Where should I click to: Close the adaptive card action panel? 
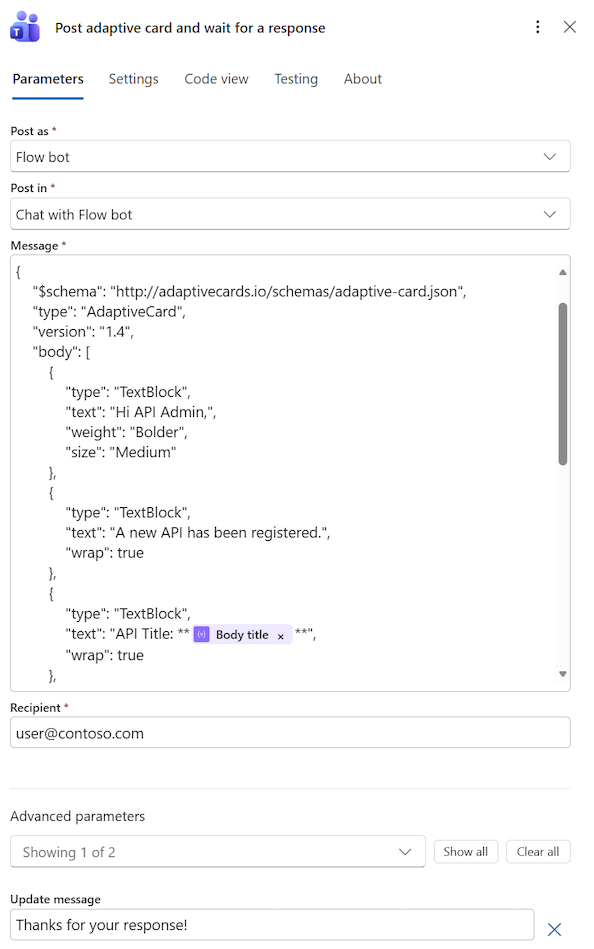pos(570,27)
